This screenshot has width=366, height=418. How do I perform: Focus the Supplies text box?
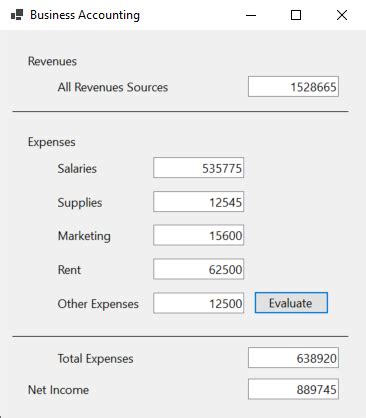[199, 202]
